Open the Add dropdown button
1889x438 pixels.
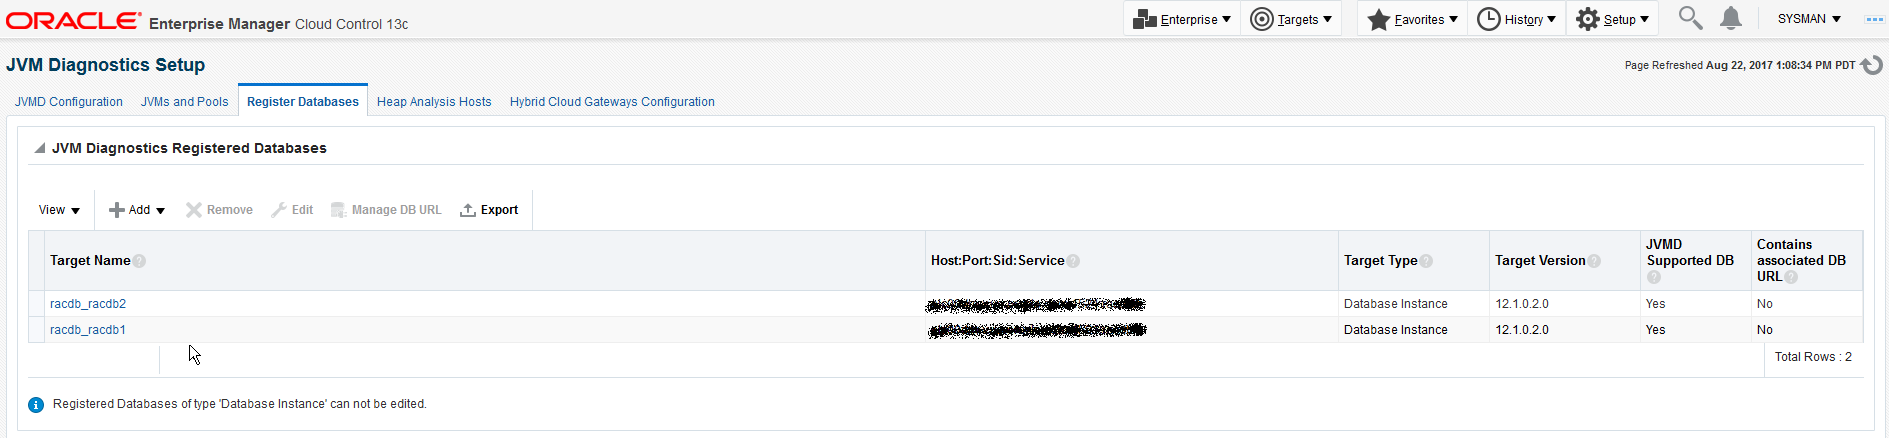tap(137, 210)
